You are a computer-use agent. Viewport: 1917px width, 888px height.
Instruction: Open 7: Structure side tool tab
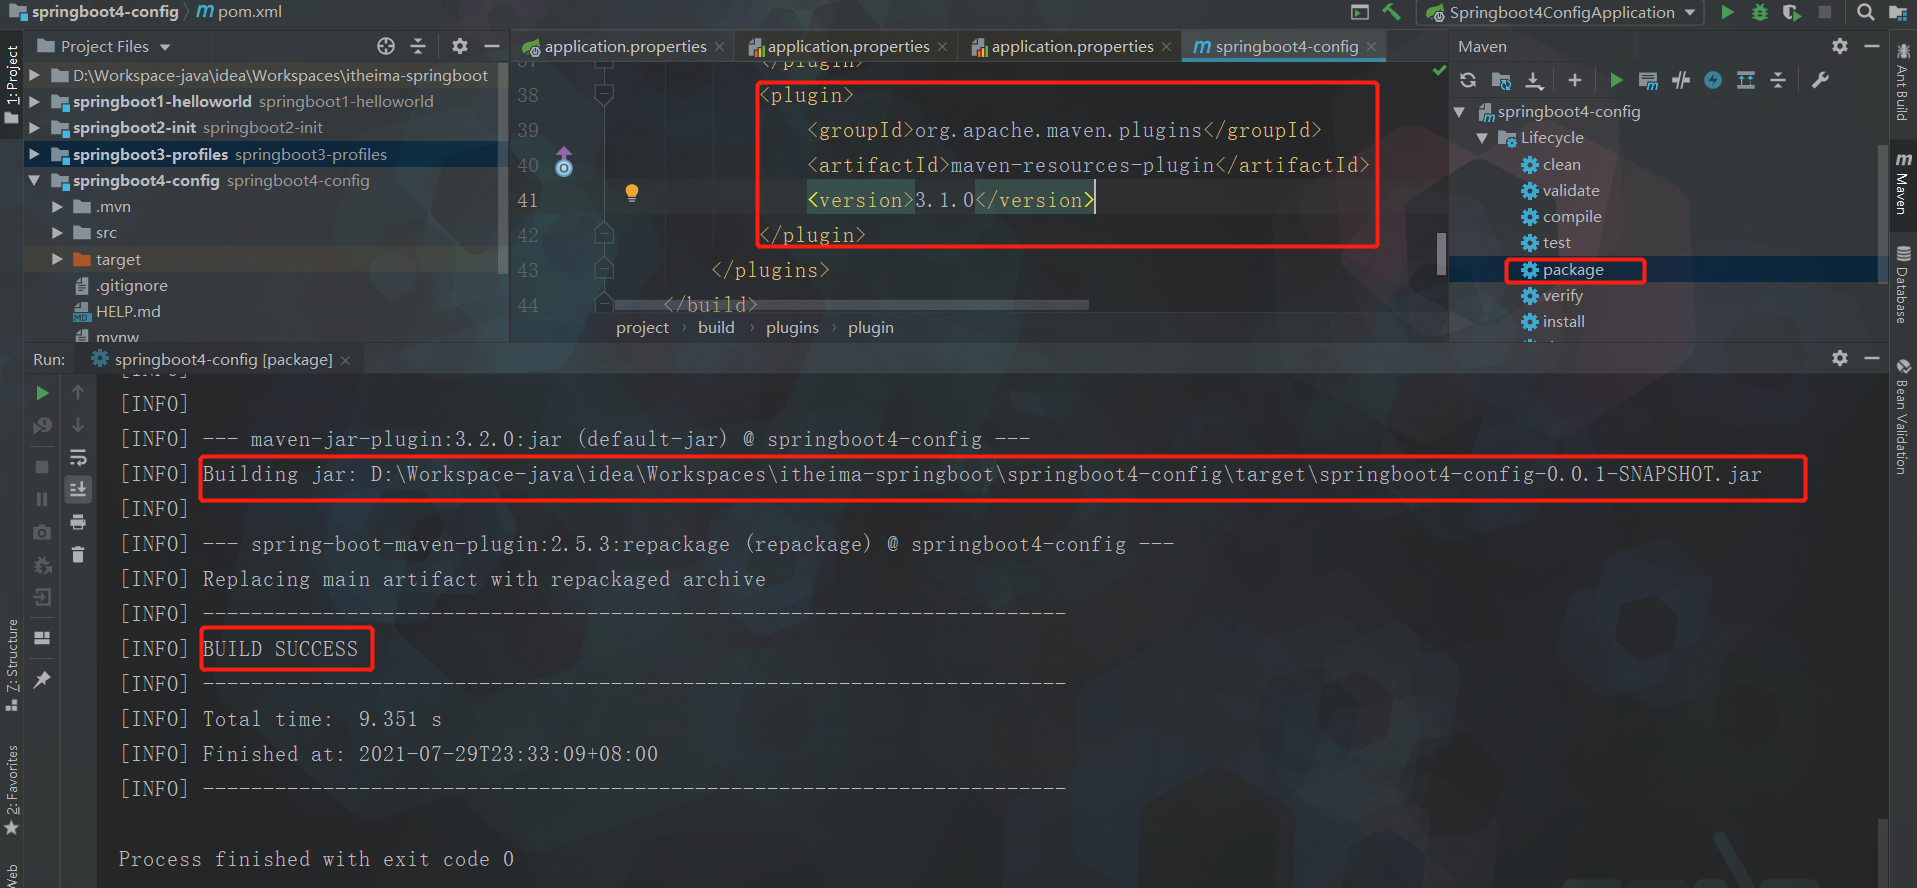(12, 665)
